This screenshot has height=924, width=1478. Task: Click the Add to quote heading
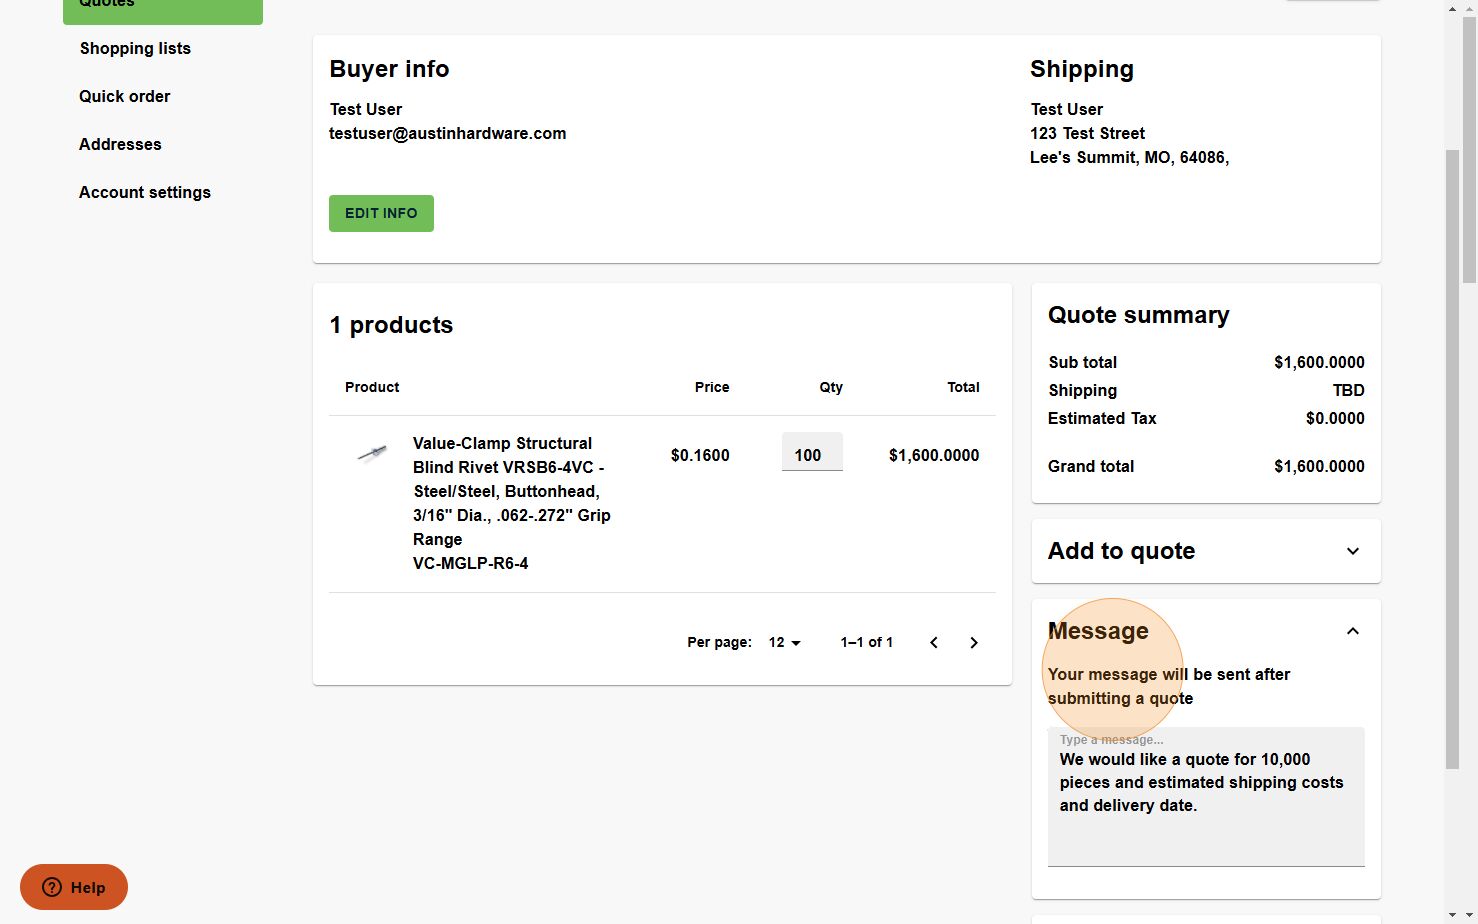click(1121, 551)
